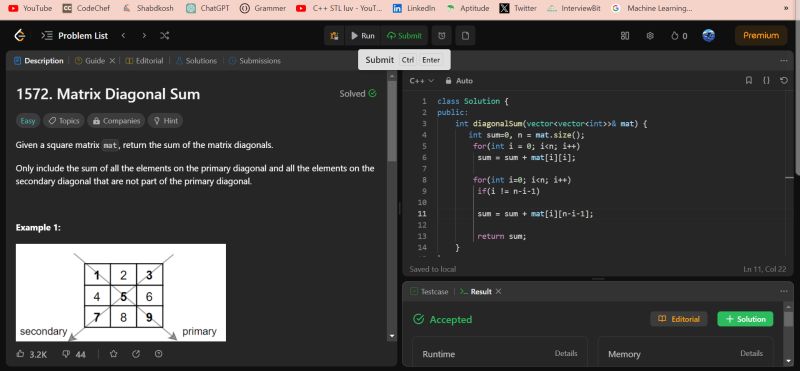Viewport: 800px width, 371px height.
Task: Open the Editorial button in results
Action: tap(679, 319)
